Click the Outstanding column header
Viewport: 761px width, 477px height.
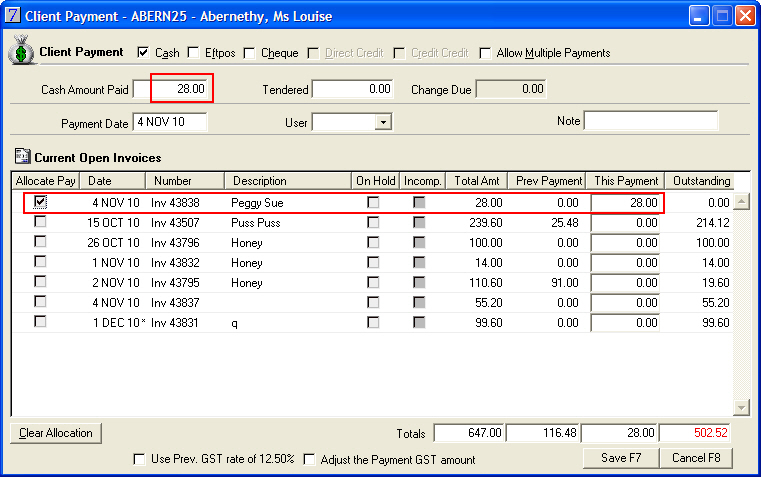699,181
